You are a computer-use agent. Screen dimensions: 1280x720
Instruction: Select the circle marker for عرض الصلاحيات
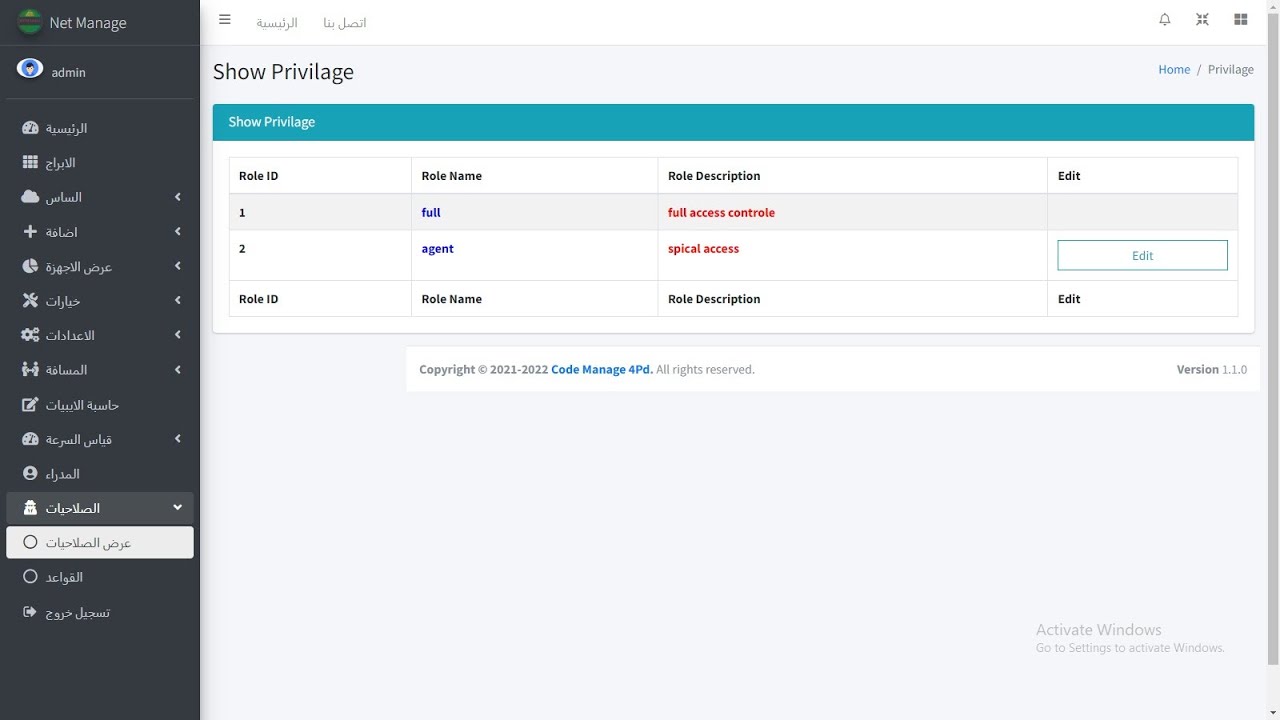point(30,542)
